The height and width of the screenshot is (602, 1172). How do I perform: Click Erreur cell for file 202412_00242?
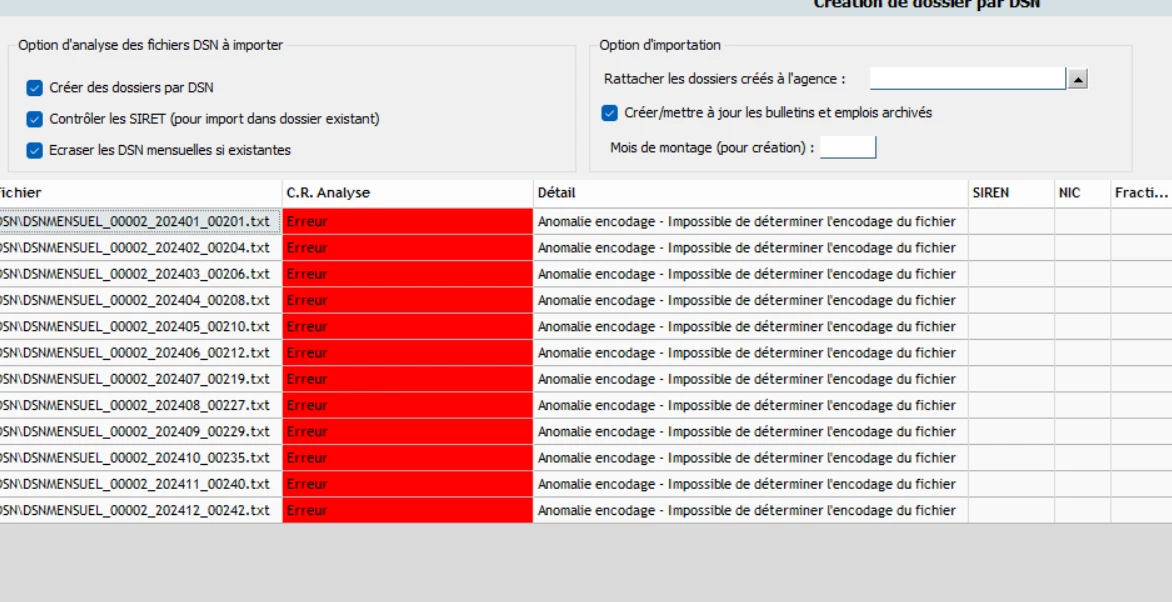point(407,510)
